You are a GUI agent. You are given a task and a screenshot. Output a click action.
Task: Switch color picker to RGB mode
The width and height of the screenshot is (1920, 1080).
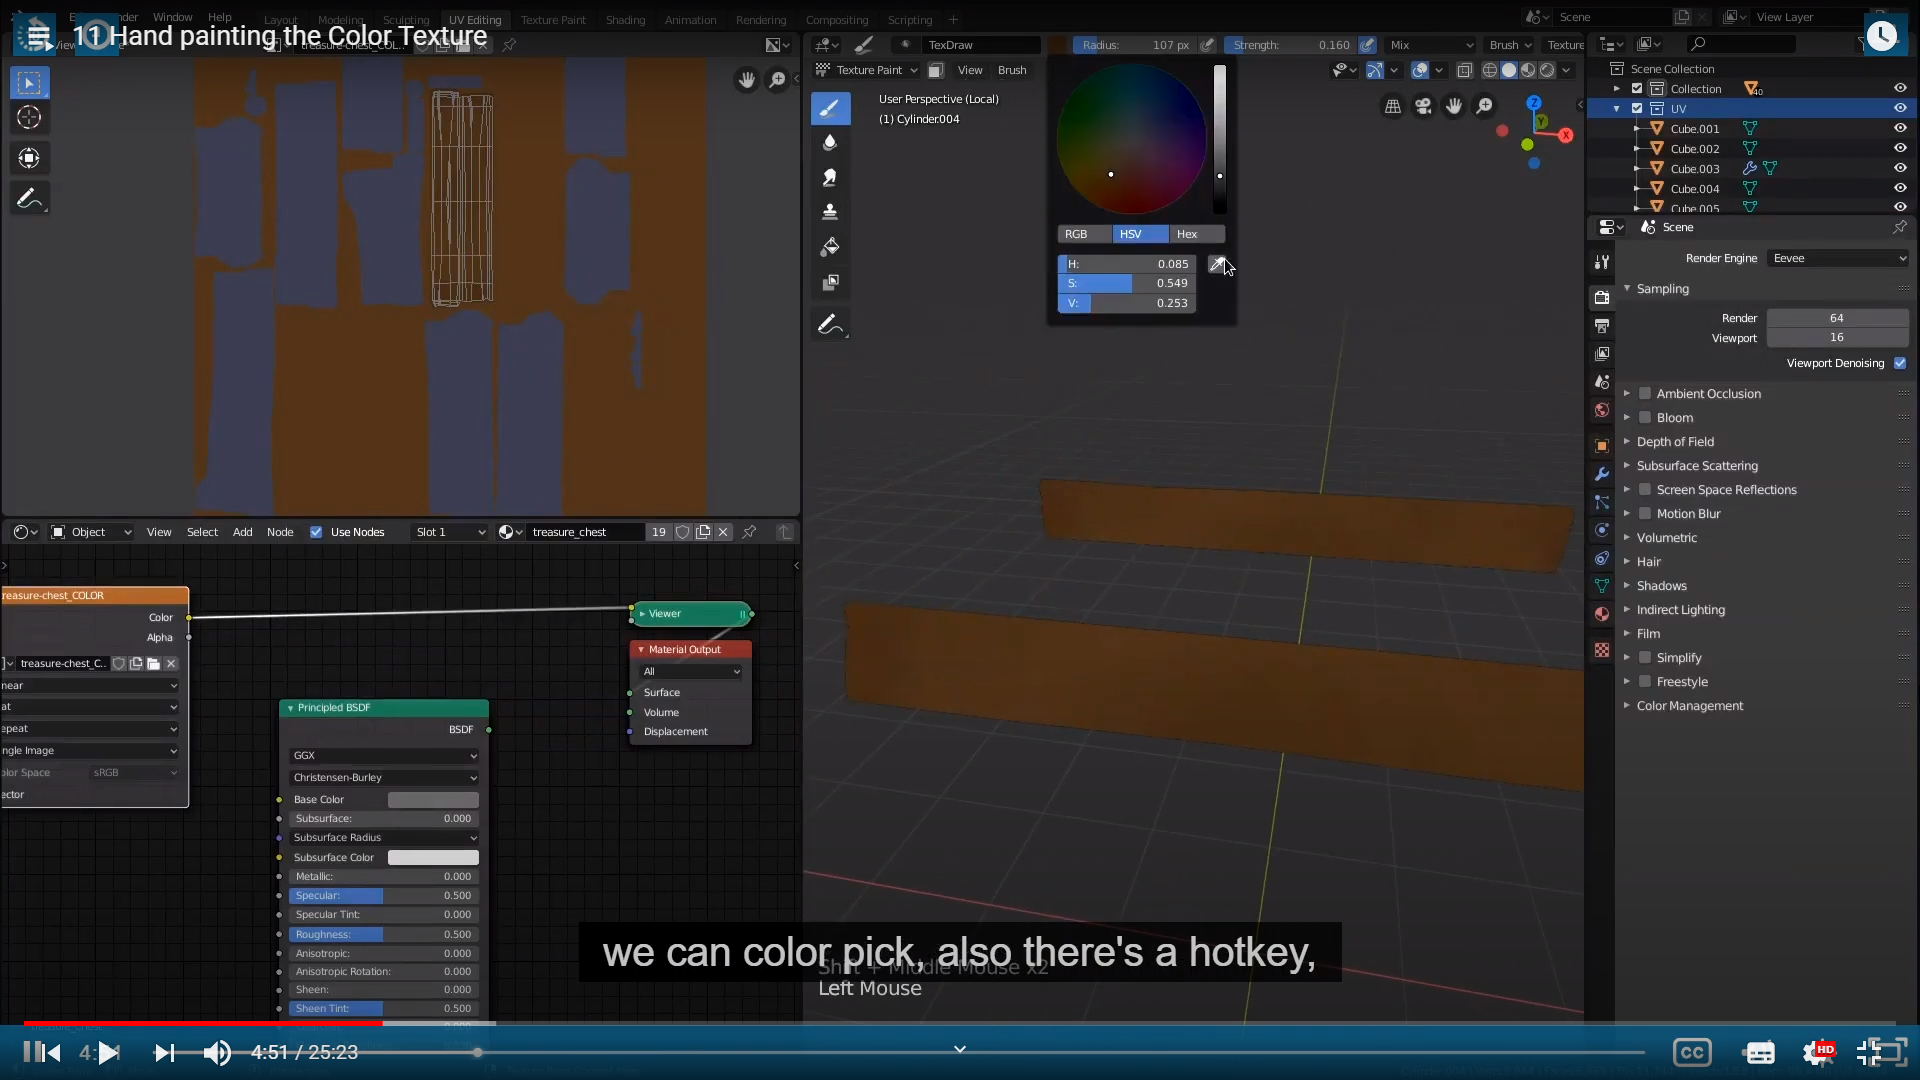point(1076,234)
